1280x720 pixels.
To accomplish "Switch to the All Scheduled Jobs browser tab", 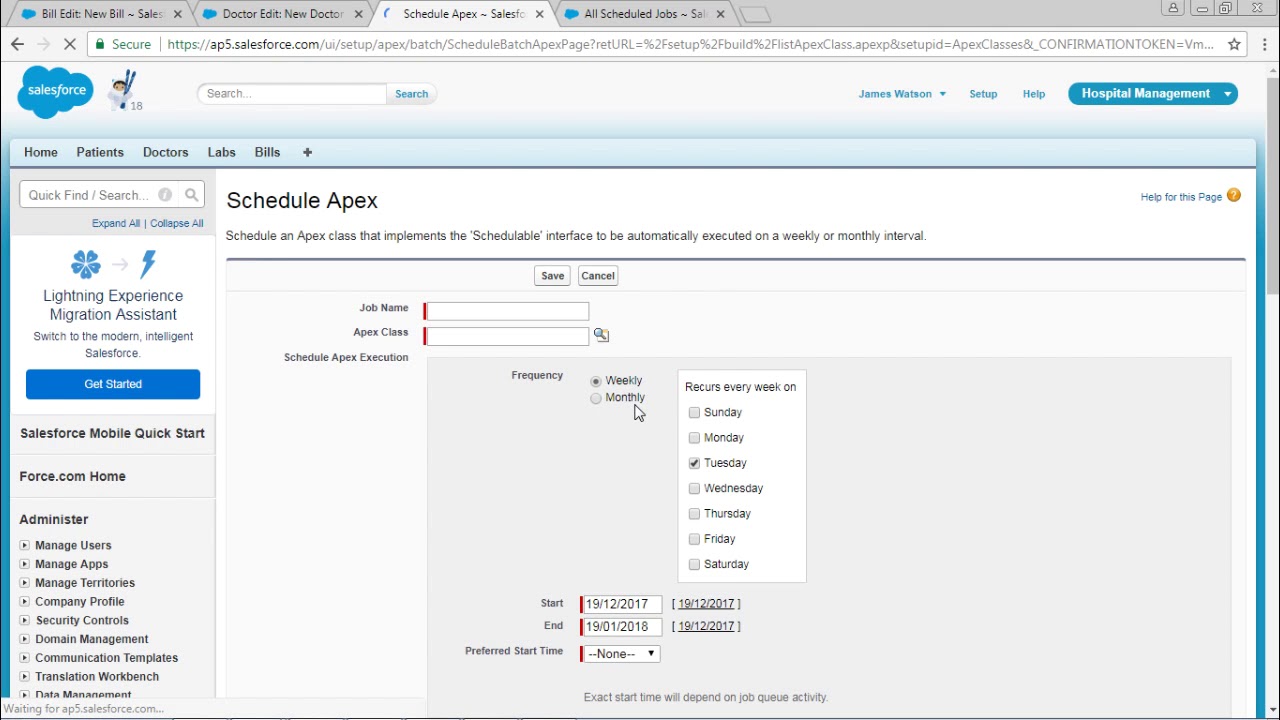I will (643, 14).
